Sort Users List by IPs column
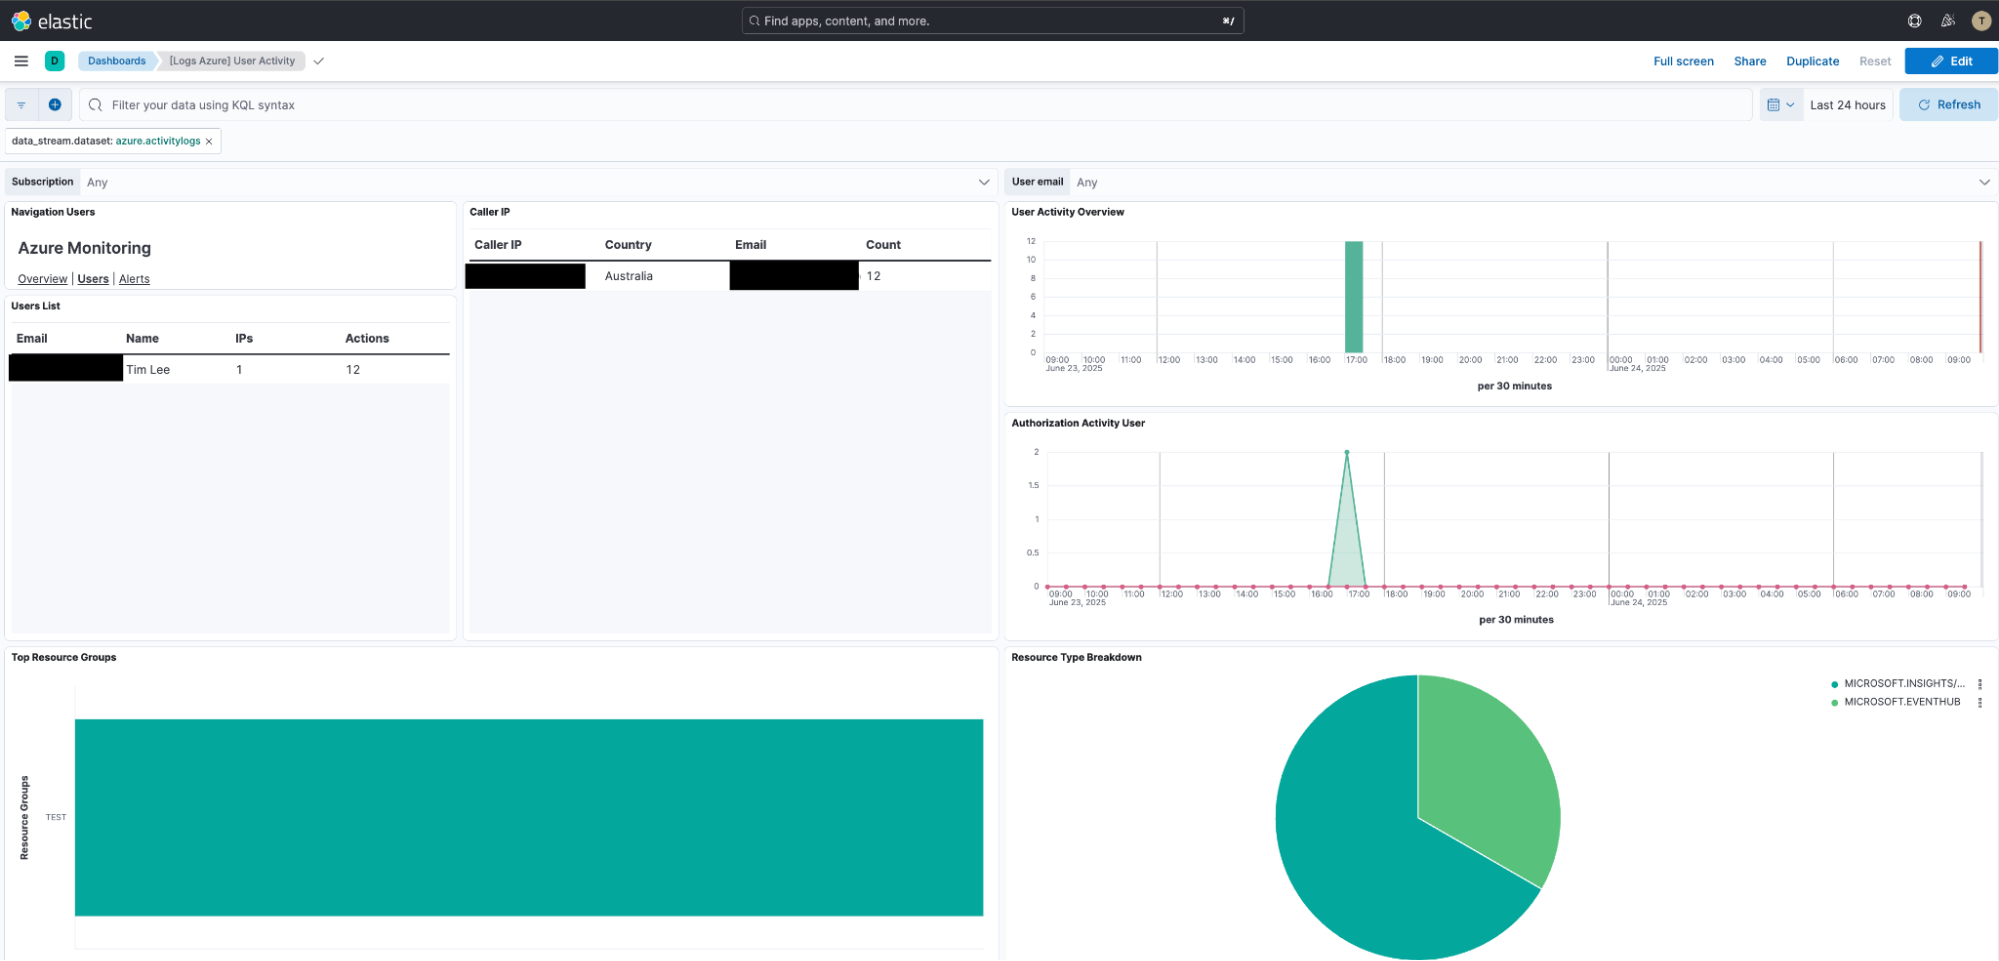Image resolution: width=1999 pixels, height=961 pixels. [244, 339]
